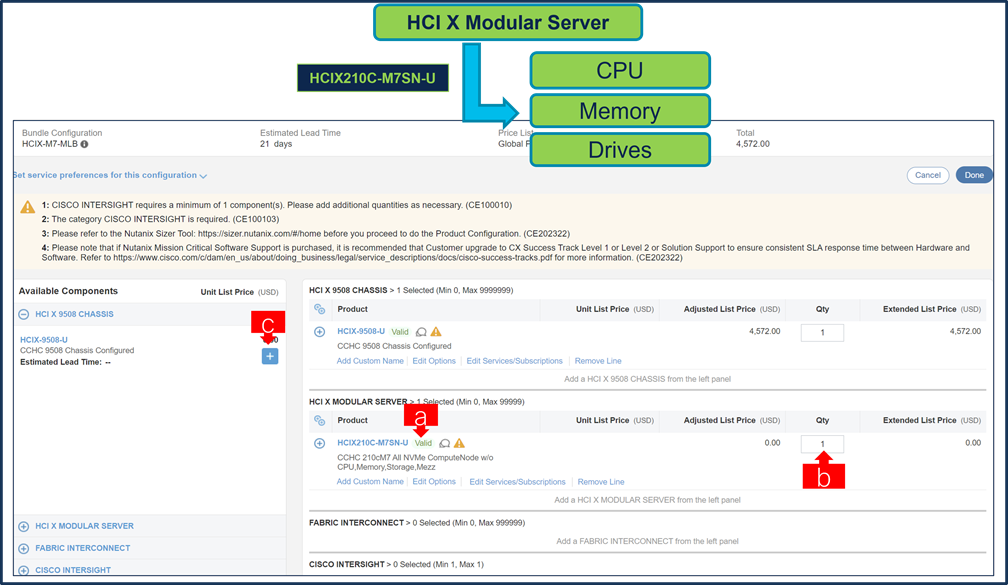The width and height of the screenshot is (1008, 585).
Task: Click Remove Line for HCIX-9508-U
Action: 598,361
